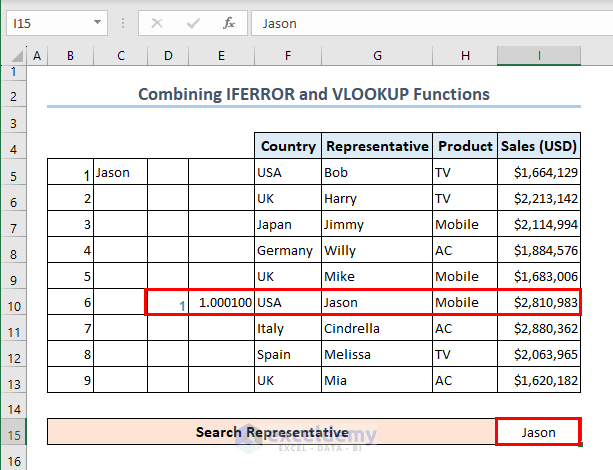613x470 pixels.
Task: Select cell with value $2,810,983
Action: pos(539,302)
